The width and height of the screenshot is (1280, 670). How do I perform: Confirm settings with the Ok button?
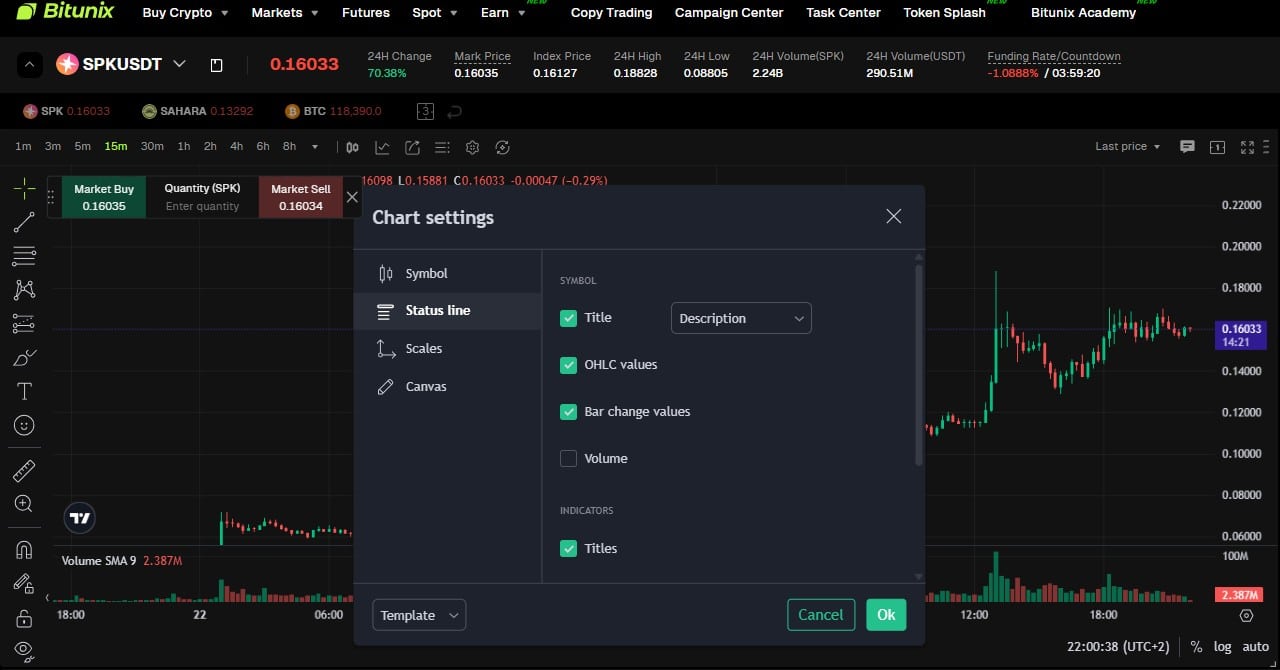(x=886, y=615)
